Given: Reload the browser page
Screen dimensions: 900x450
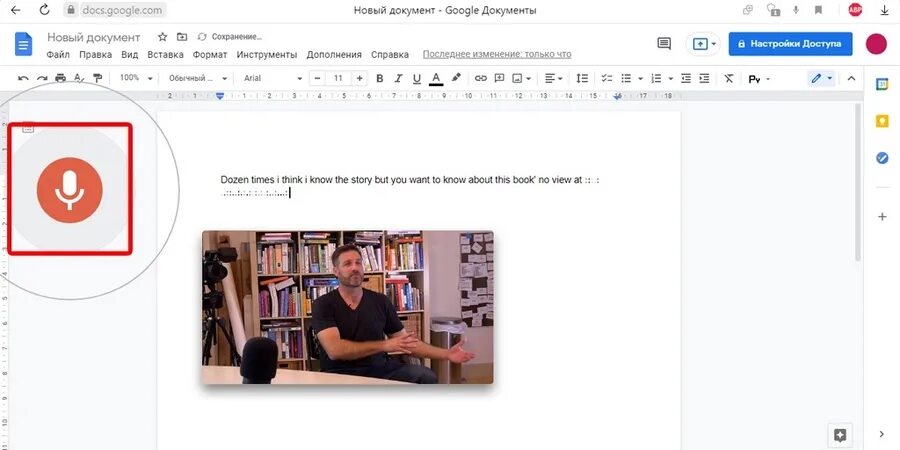Looking at the screenshot, I should click(x=44, y=10).
